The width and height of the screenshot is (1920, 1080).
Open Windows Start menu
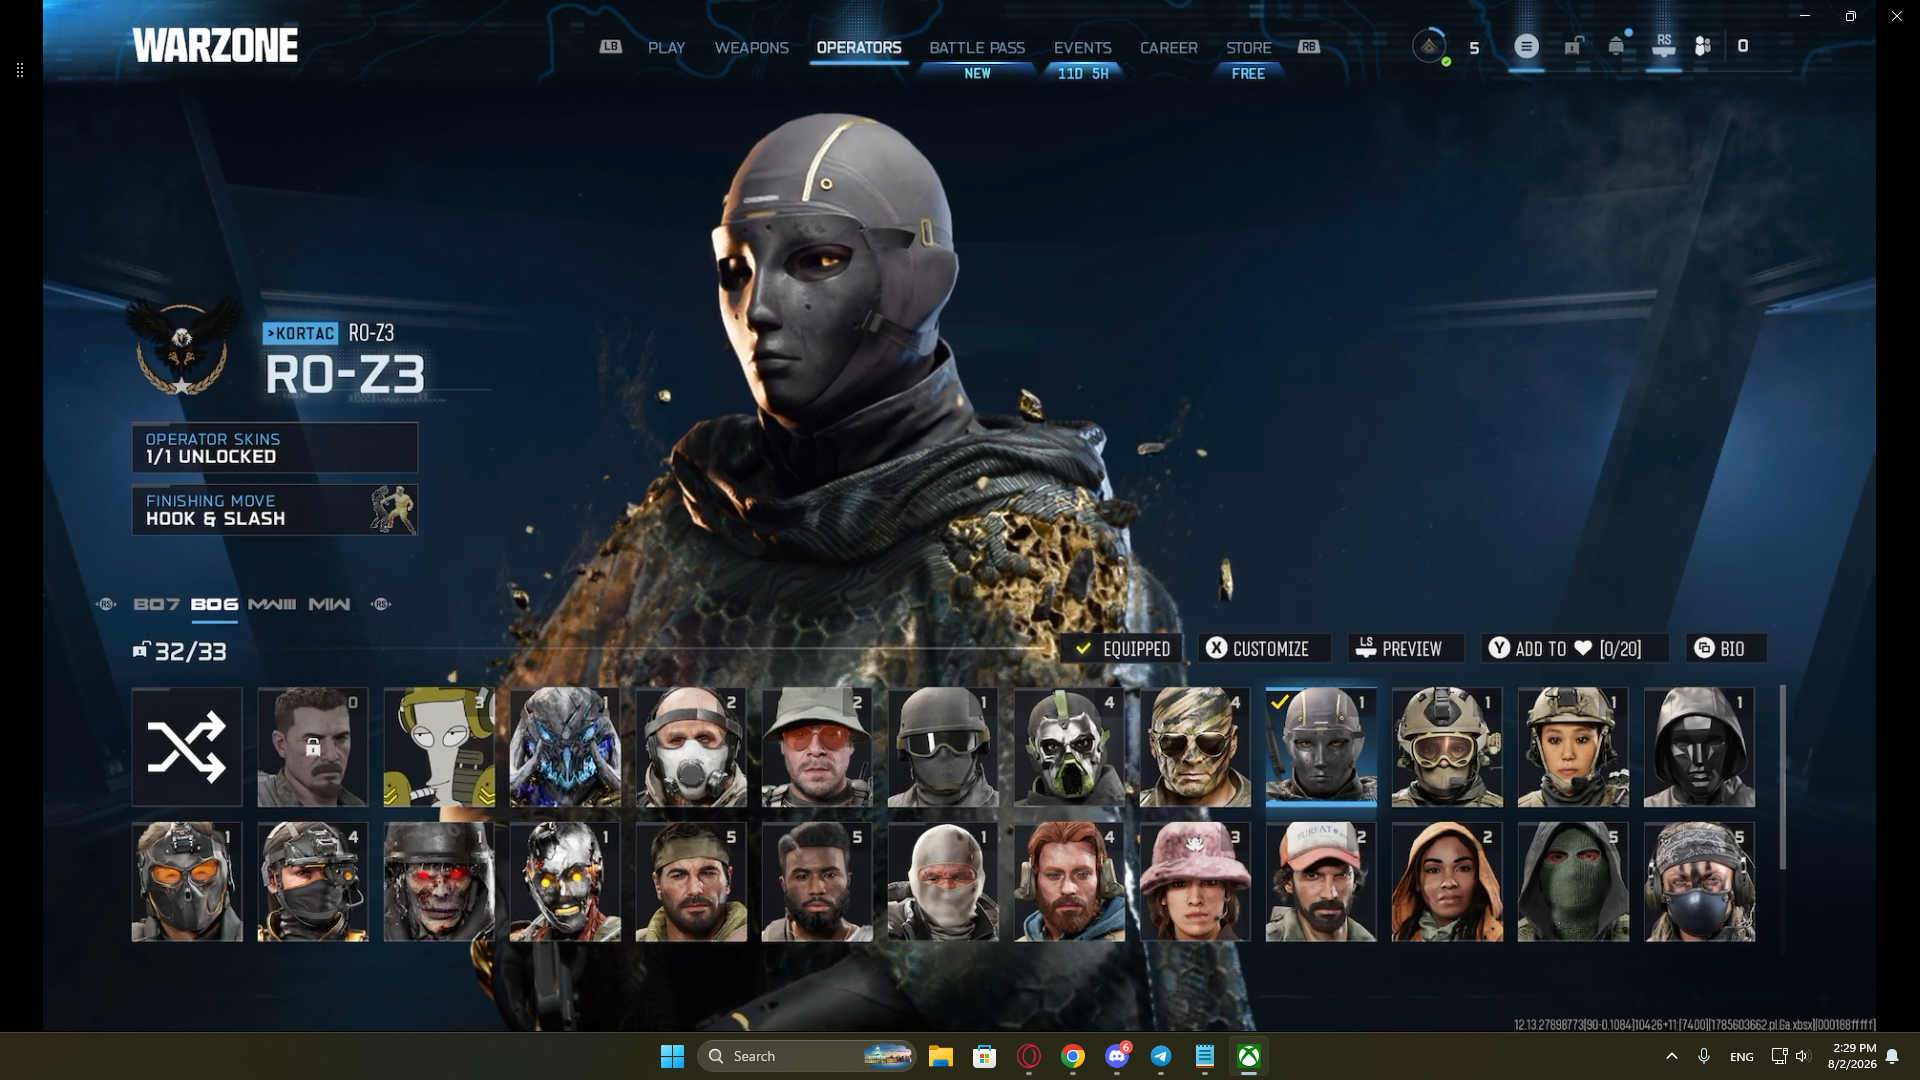(x=672, y=1056)
